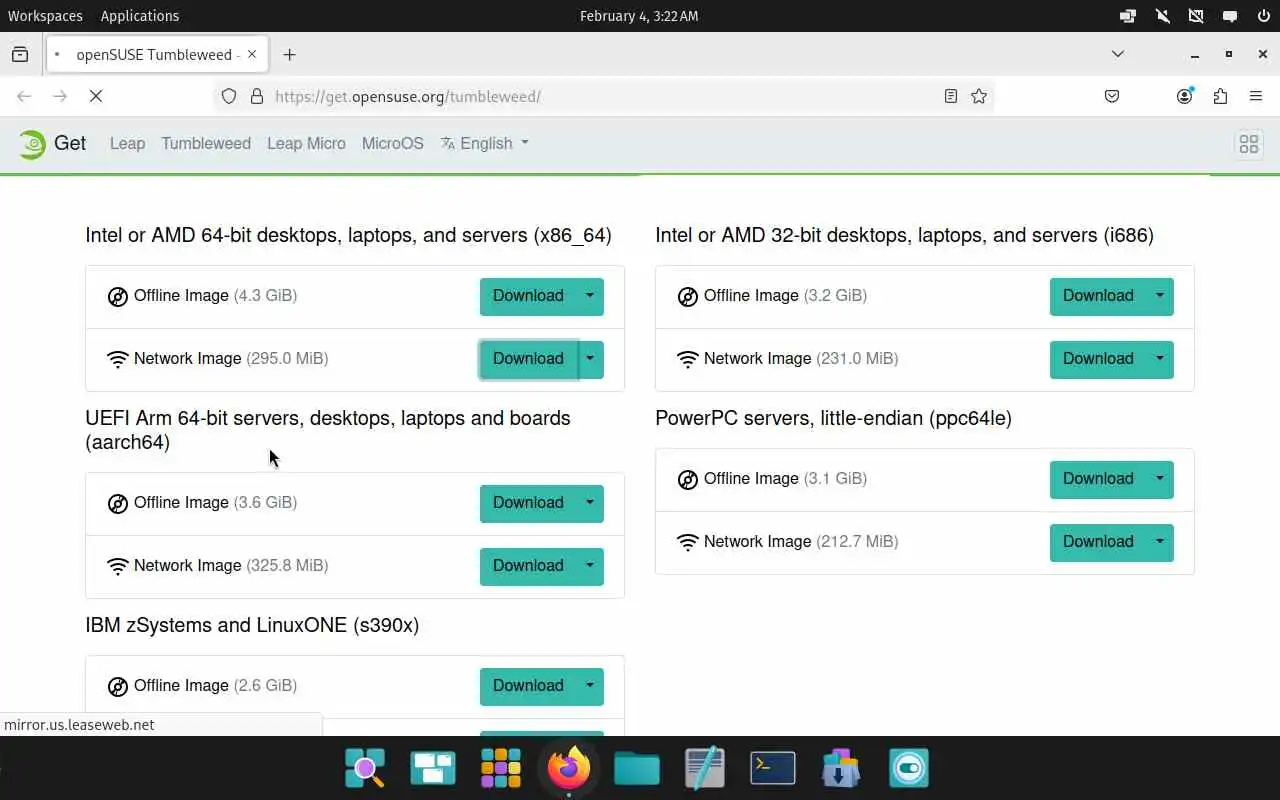
Task: Close the openSUSE Tumbleweed tab
Action: 252,54
